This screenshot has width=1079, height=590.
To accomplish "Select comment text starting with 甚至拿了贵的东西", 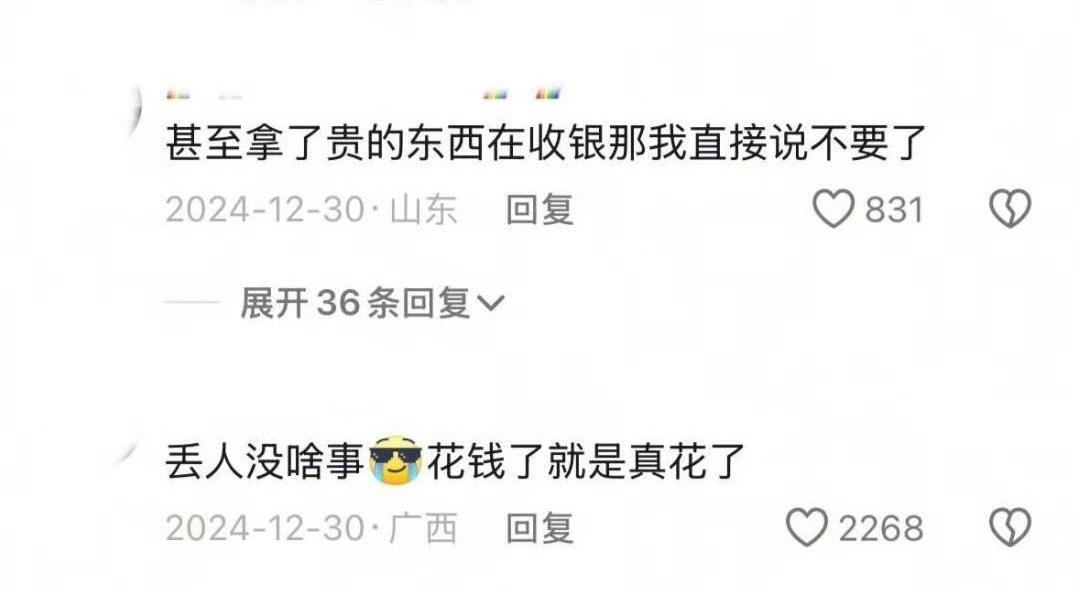I will (546, 143).
